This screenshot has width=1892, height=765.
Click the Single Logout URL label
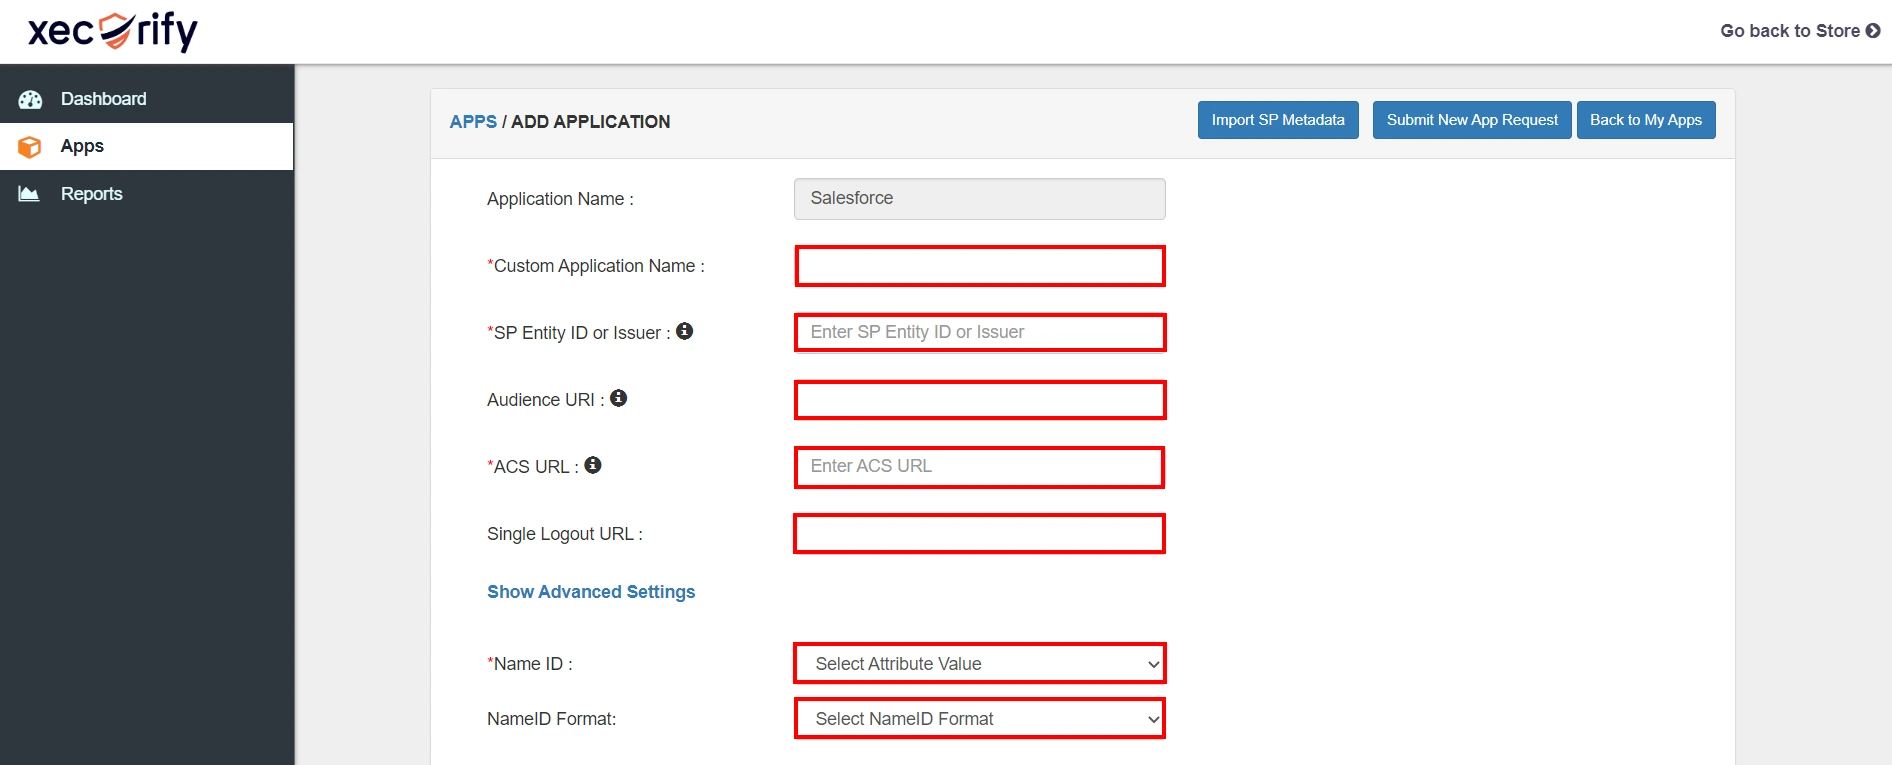pos(565,534)
